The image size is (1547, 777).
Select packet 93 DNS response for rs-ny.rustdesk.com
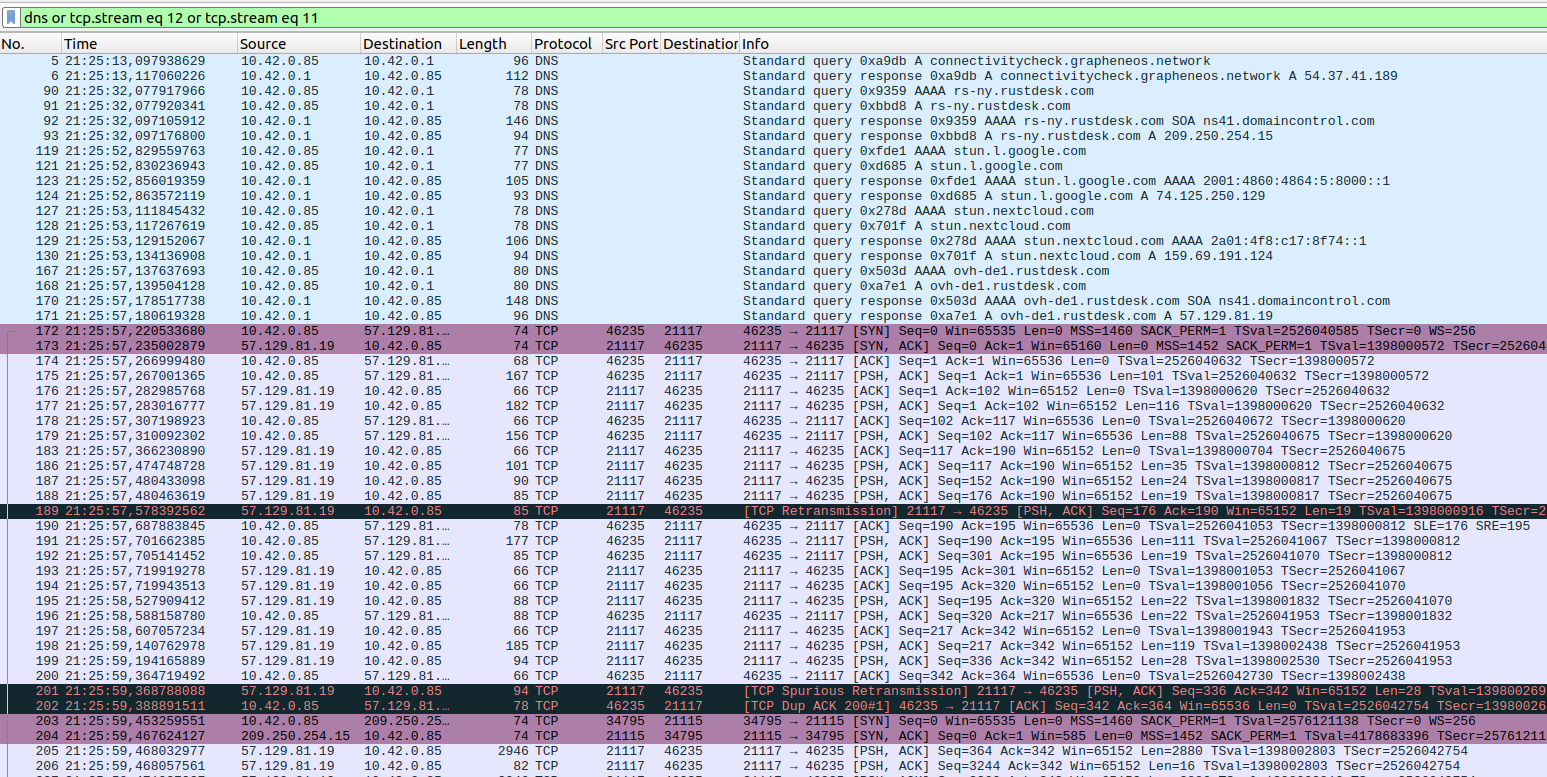[x=600, y=136]
